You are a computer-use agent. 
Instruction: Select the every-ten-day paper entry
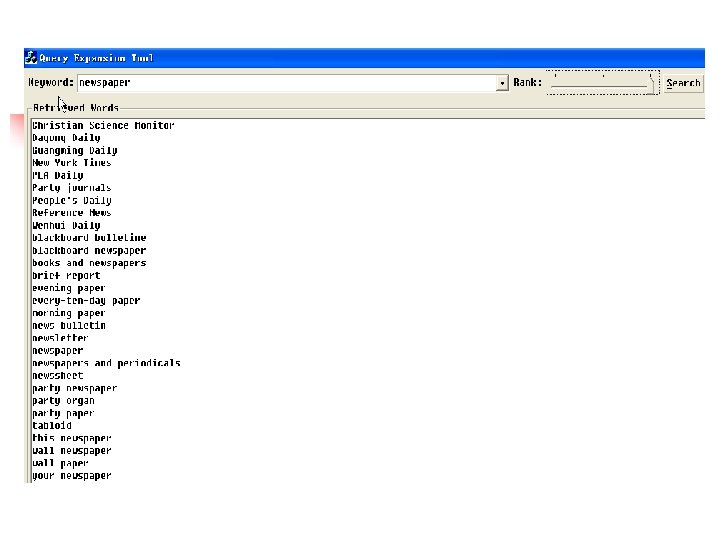coord(86,300)
